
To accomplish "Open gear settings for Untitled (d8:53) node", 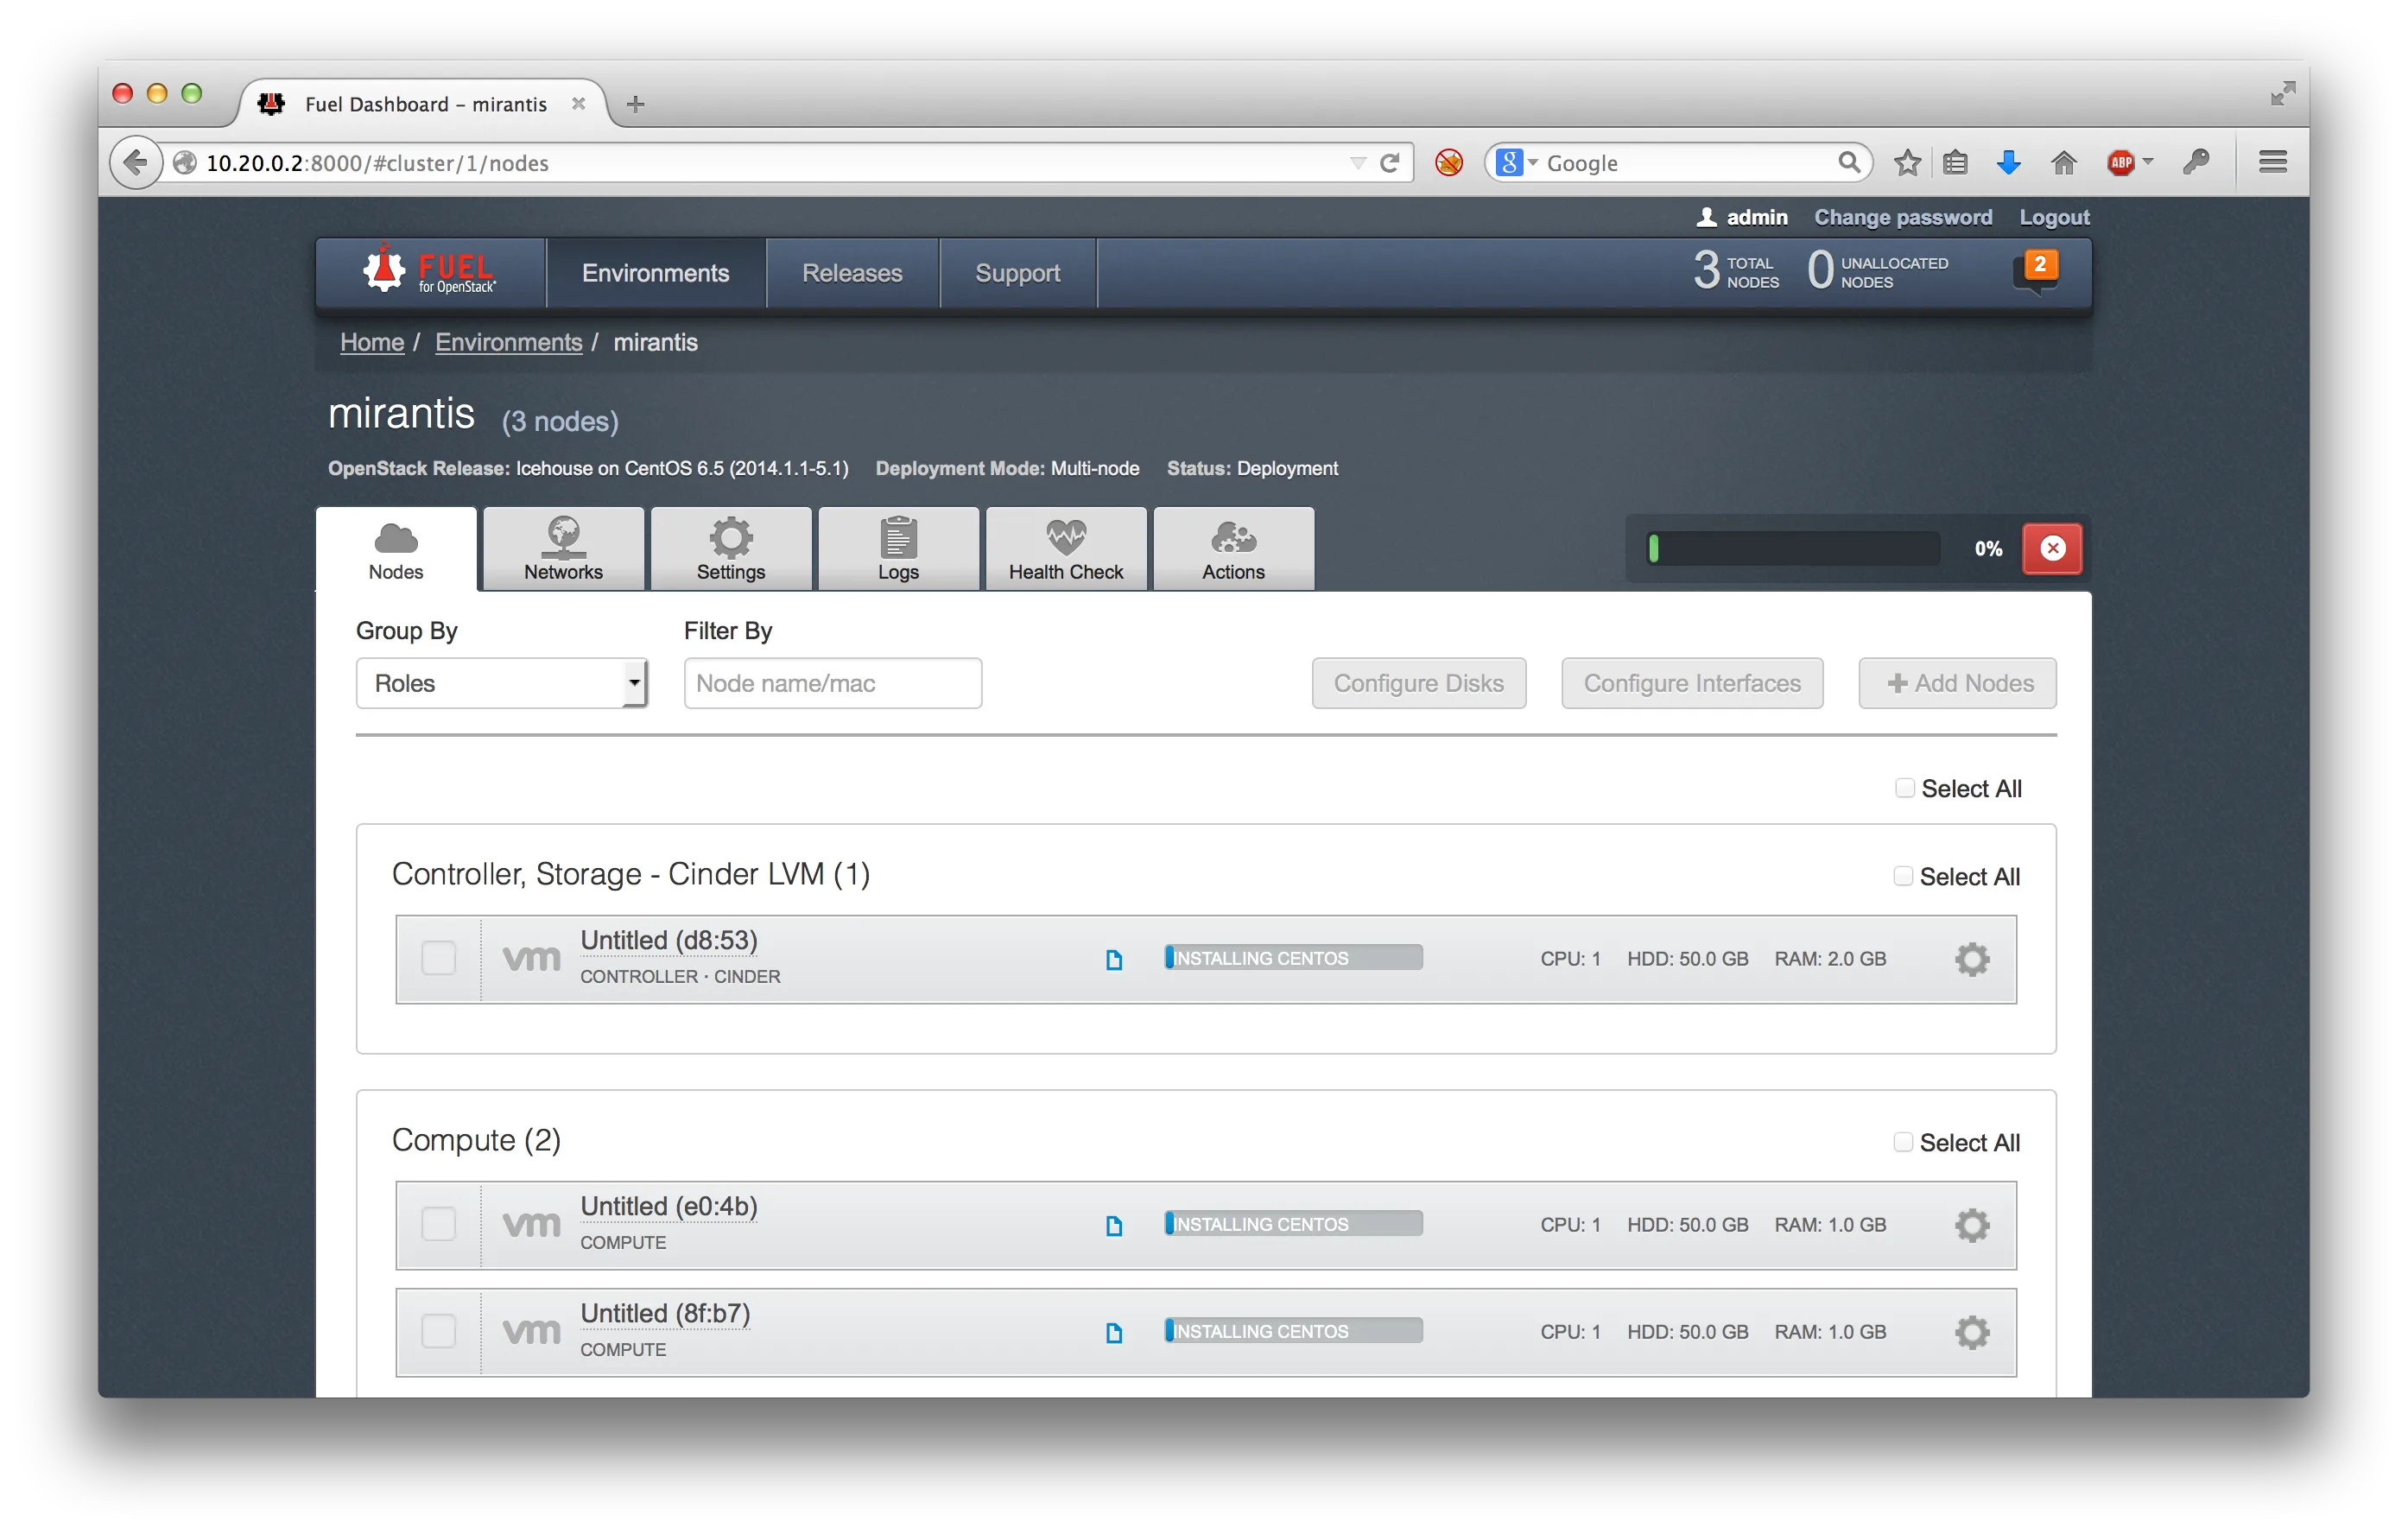I will point(1972,959).
